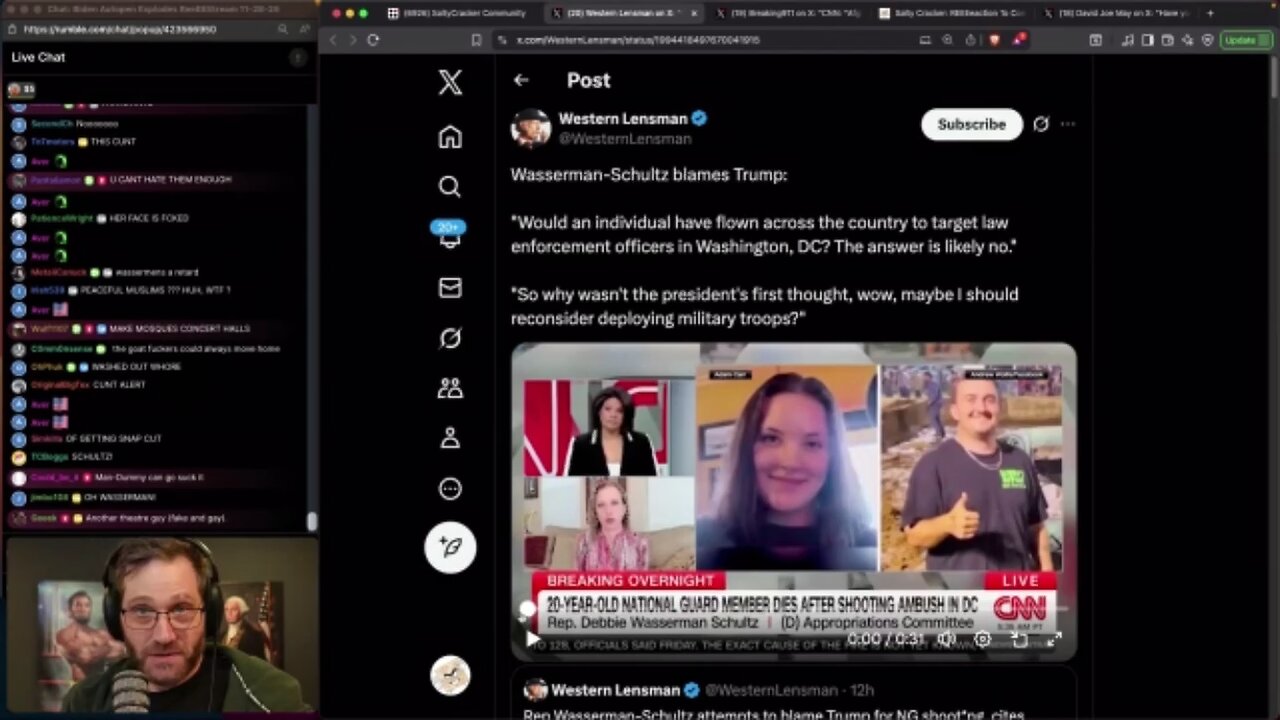The width and height of the screenshot is (1280, 720).
Task: Compose a new post with feather button
Action: 450,547
